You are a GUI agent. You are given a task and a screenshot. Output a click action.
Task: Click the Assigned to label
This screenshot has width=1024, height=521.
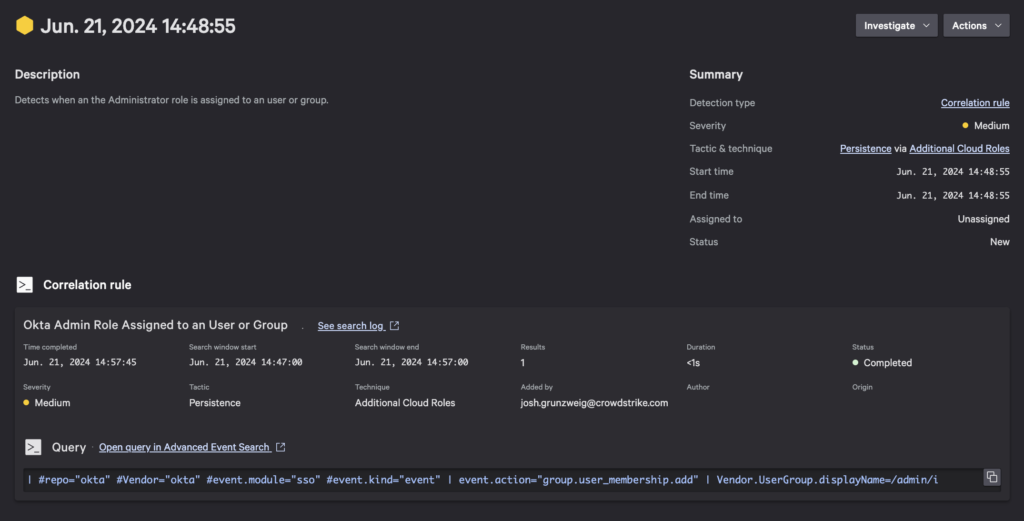click(715, 219)
